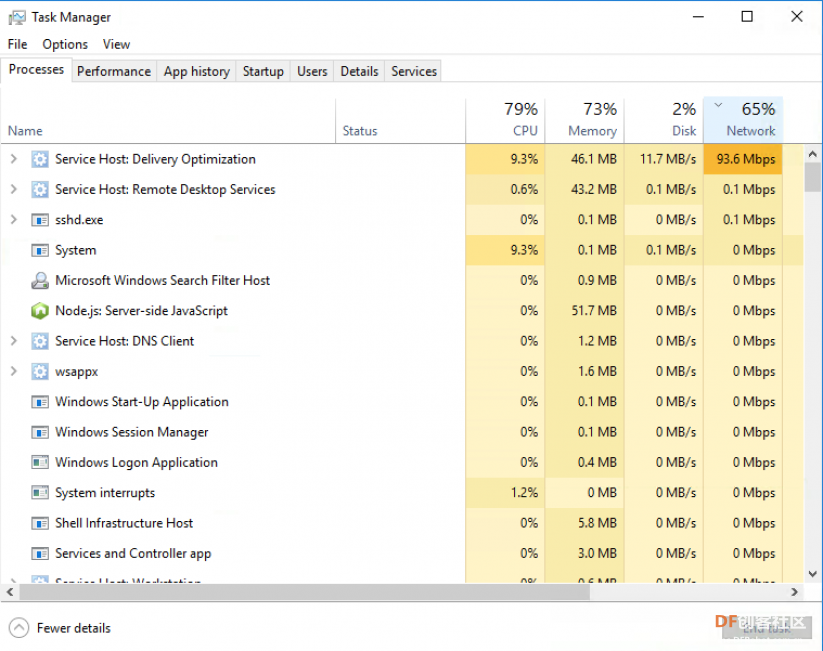Click the Windows Session Manager icon

[40, 433]
